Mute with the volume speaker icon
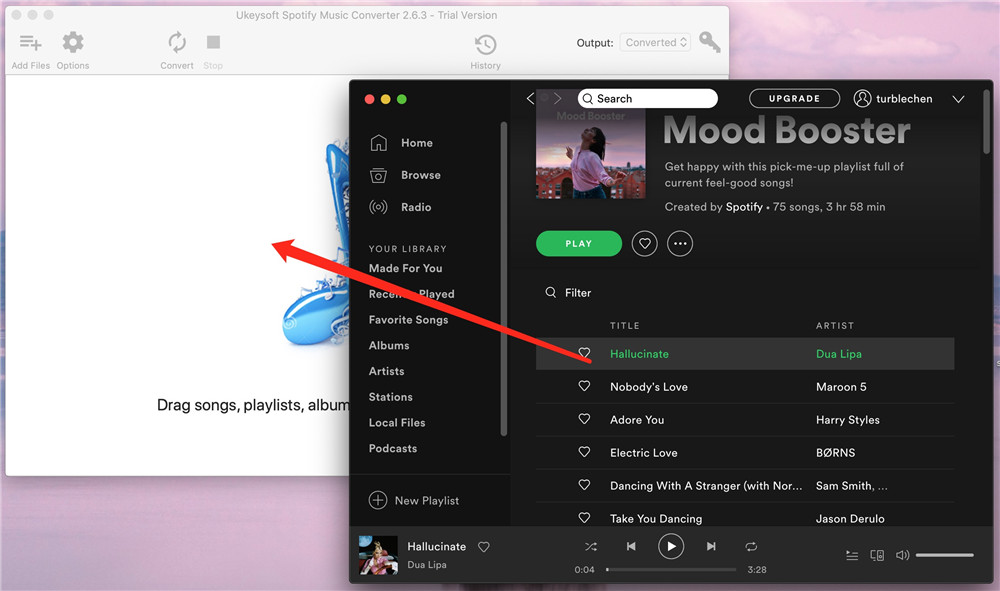The height and width of the screenshot is (591, 1000). pyautogui.click(x=902, y=555)
